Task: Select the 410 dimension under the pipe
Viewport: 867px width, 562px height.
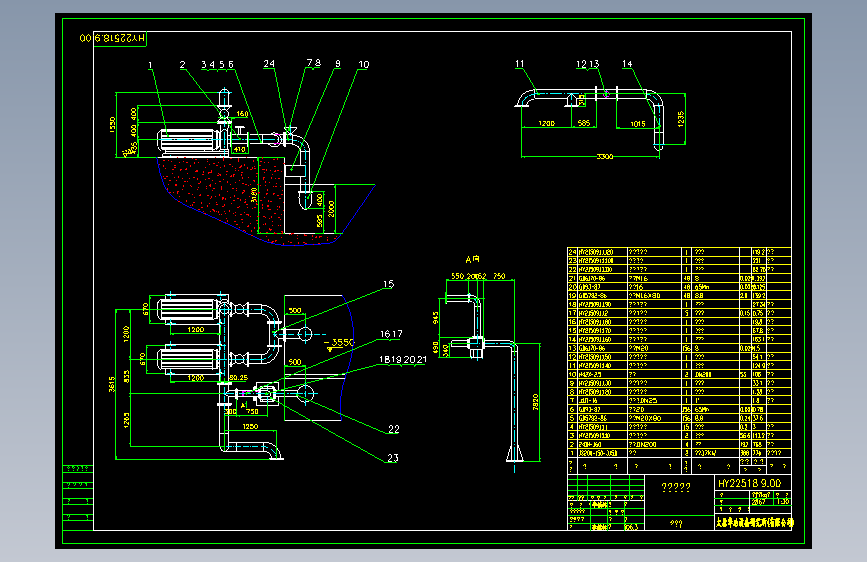Action: pyautogui.click(x=239, y=149)
